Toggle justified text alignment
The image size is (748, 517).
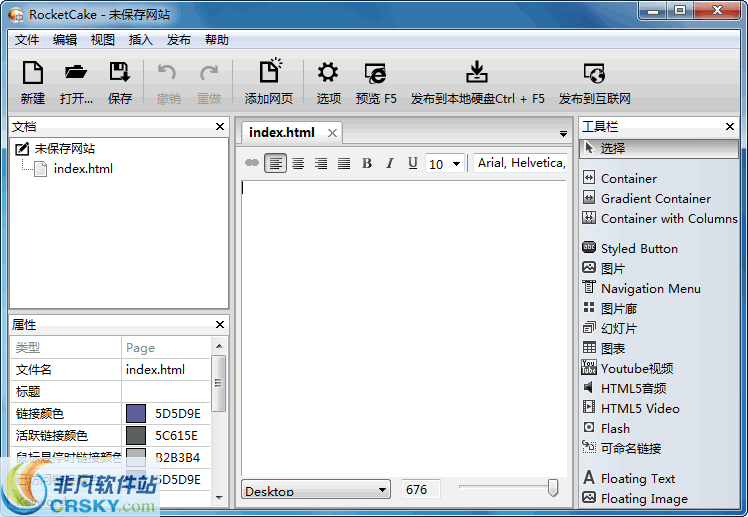344,163
